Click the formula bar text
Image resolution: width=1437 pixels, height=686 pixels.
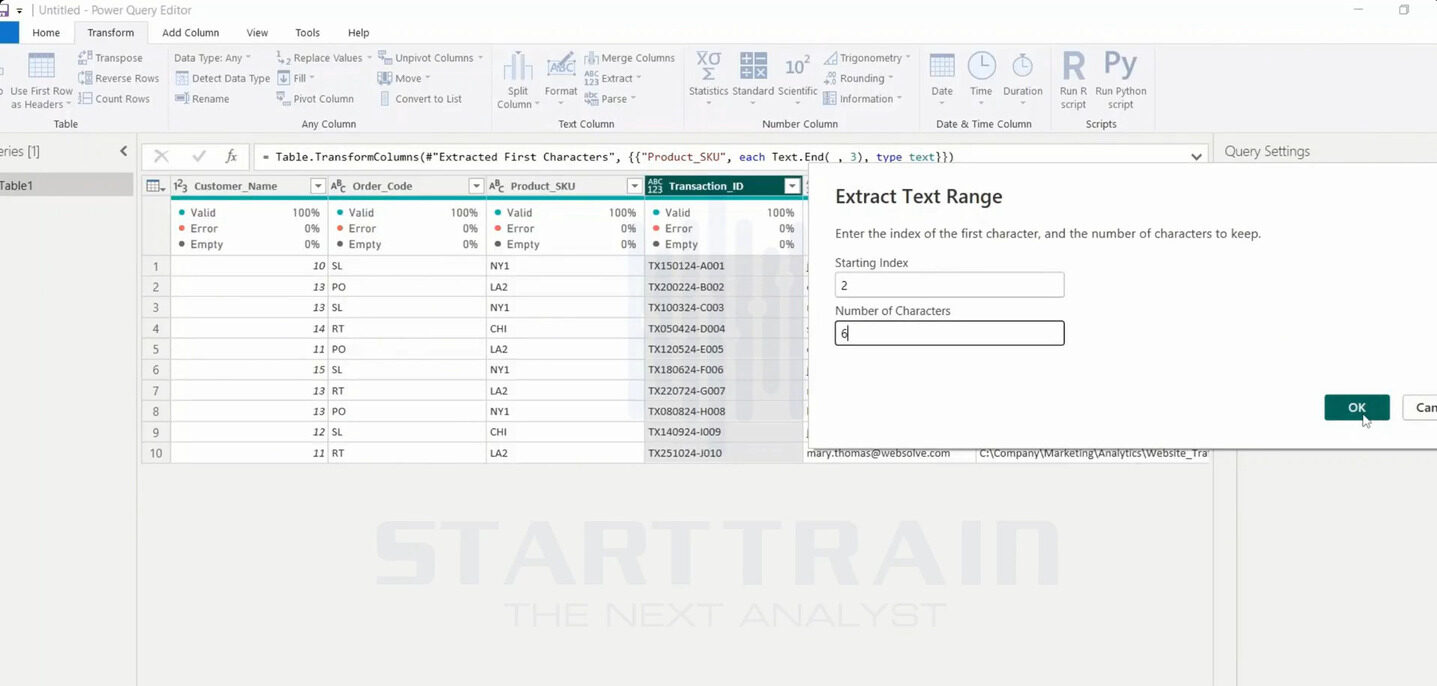coord(608,157)
